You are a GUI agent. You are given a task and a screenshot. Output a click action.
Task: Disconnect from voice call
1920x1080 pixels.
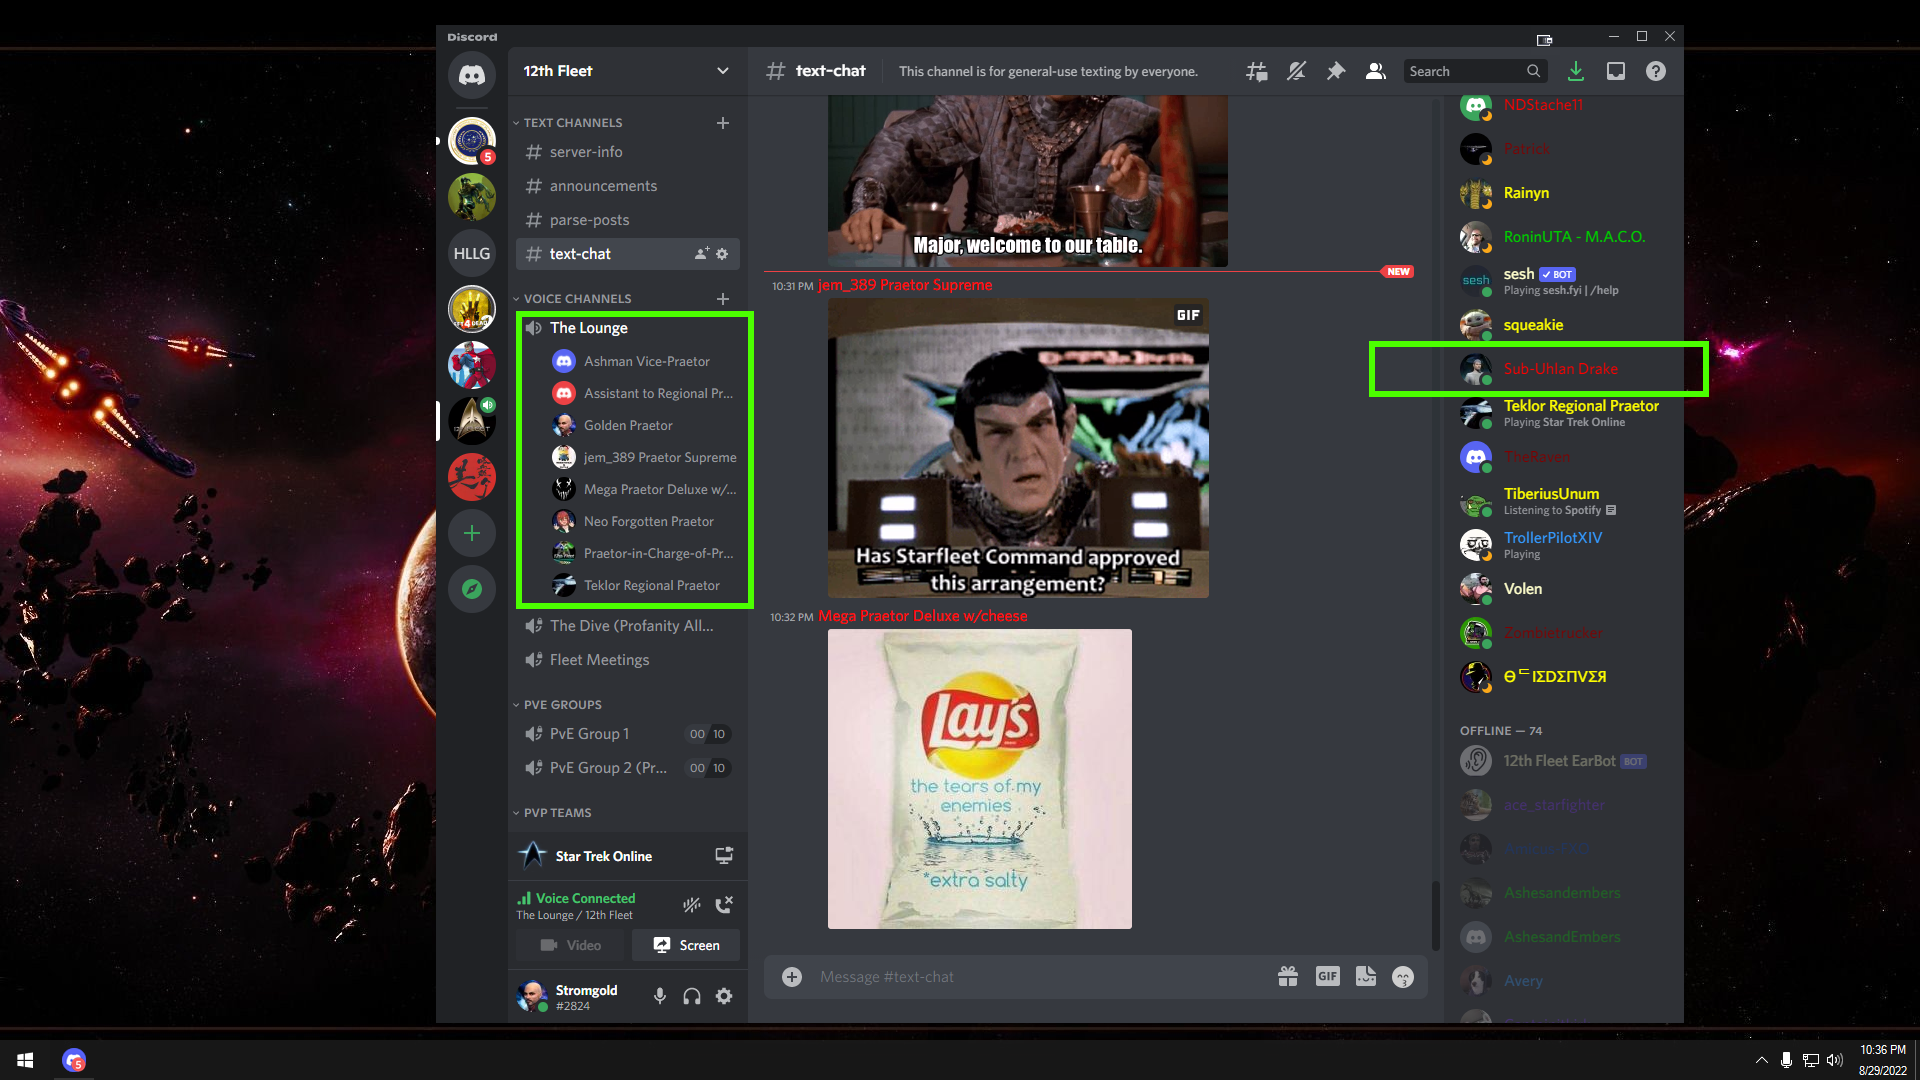click(x=724, y=905)
